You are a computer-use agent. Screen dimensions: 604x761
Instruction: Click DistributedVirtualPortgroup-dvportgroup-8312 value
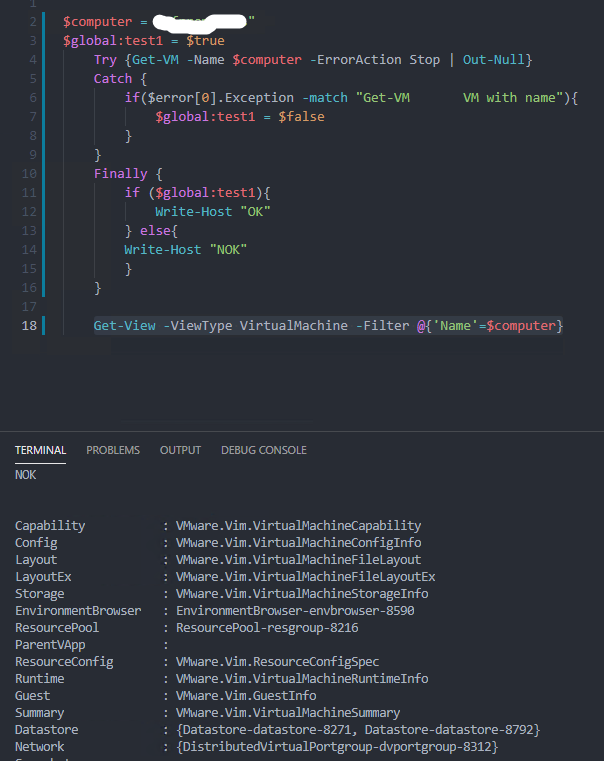[337, 746]
